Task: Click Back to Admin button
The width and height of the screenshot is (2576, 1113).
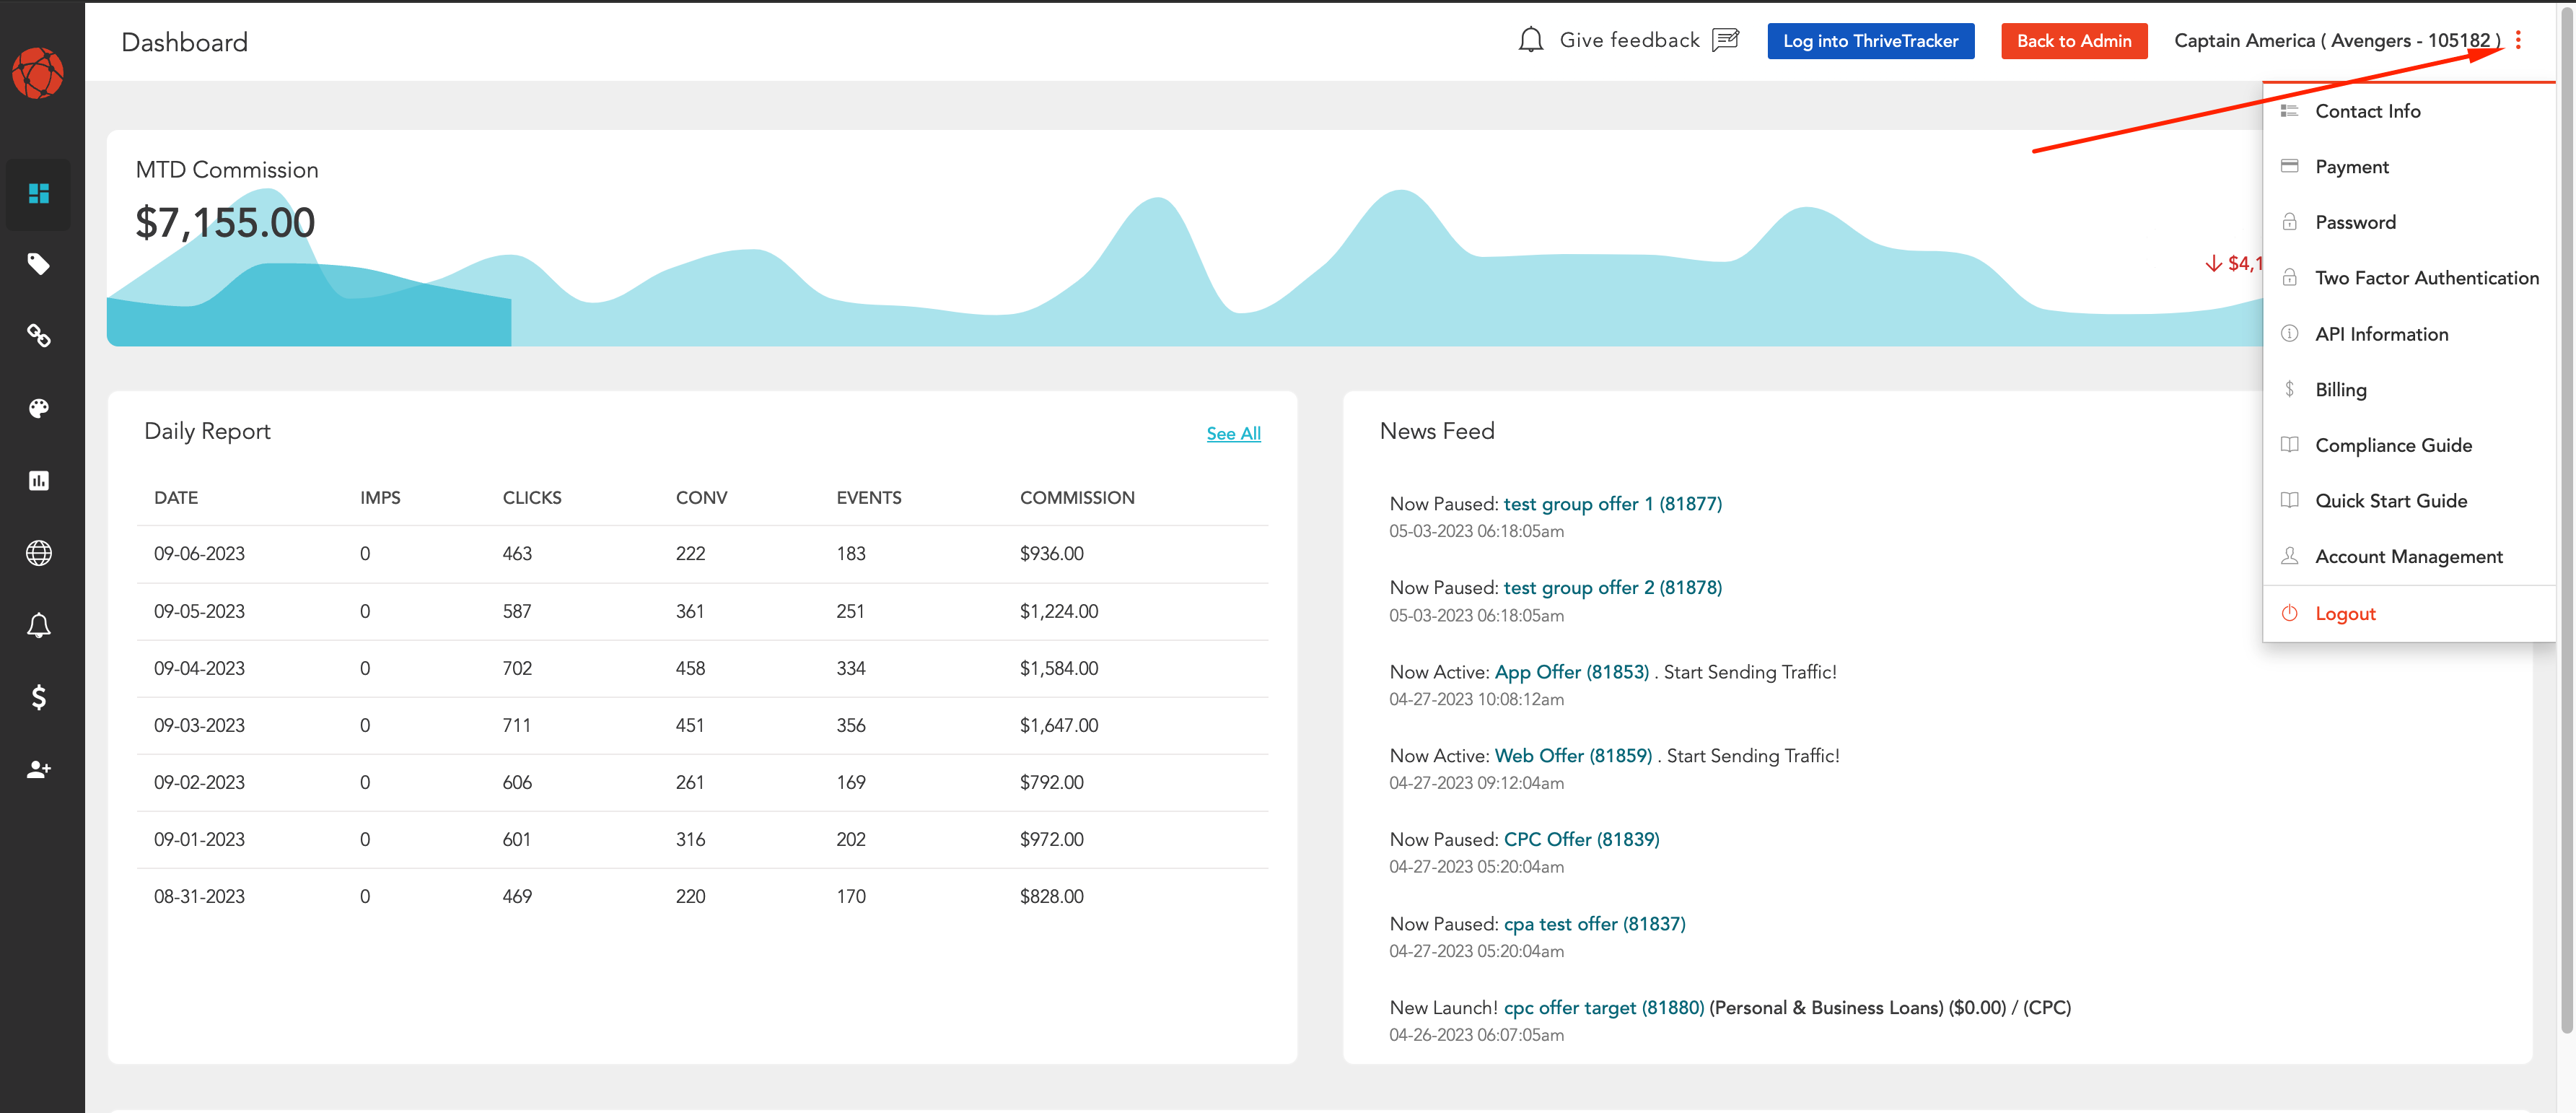Action: pos(2073,41)
